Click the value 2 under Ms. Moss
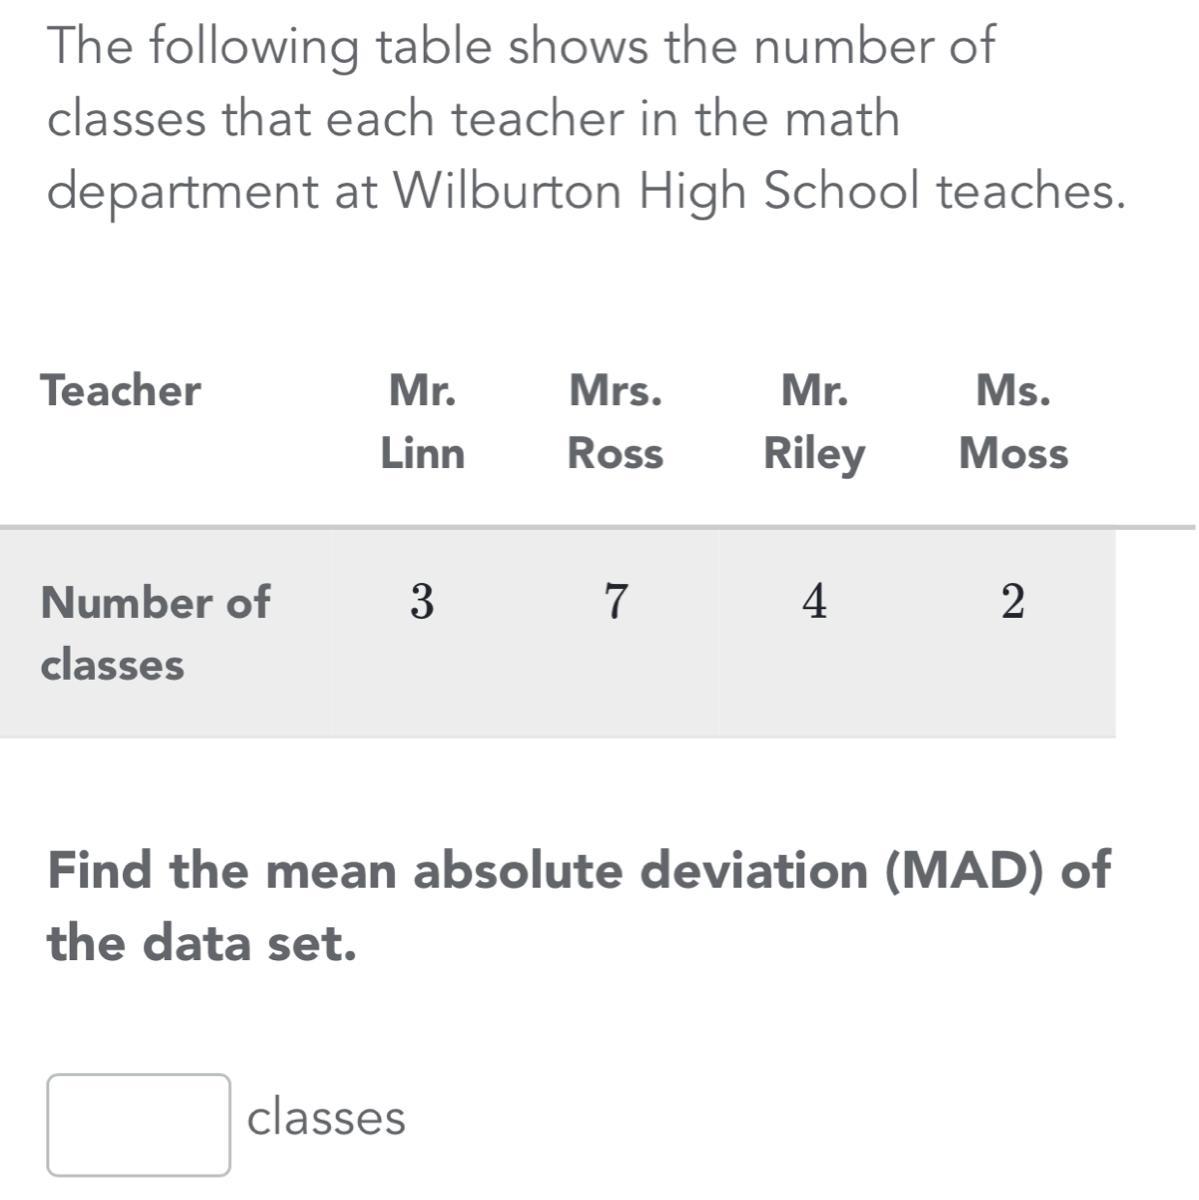Screen dimensions: 1199x1200 1013,603
